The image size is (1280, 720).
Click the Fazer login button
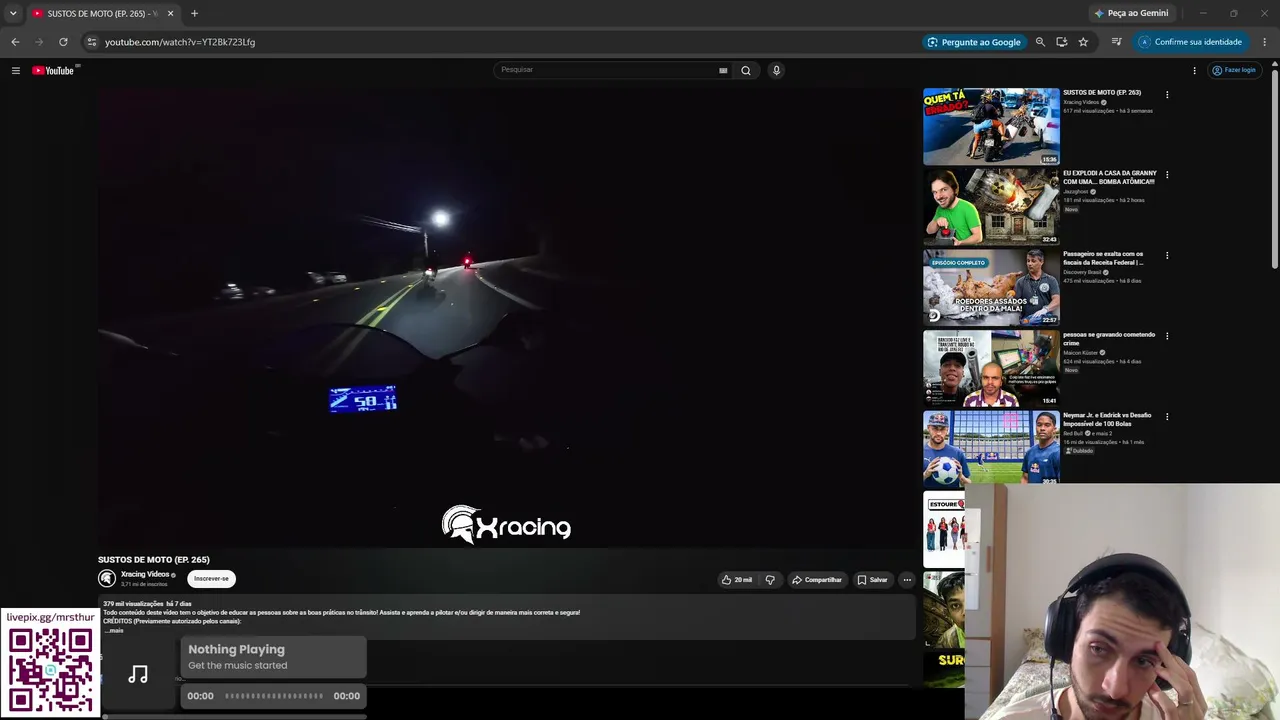(1233, 70)
